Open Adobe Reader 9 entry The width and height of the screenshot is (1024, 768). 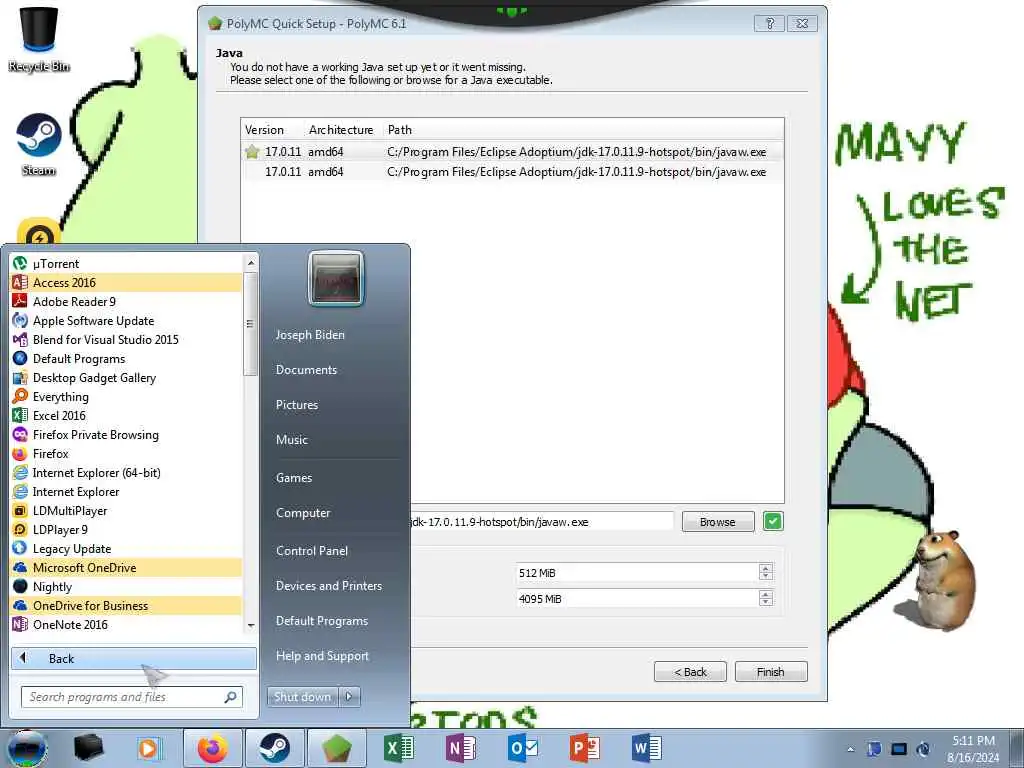tap(126, 301)
